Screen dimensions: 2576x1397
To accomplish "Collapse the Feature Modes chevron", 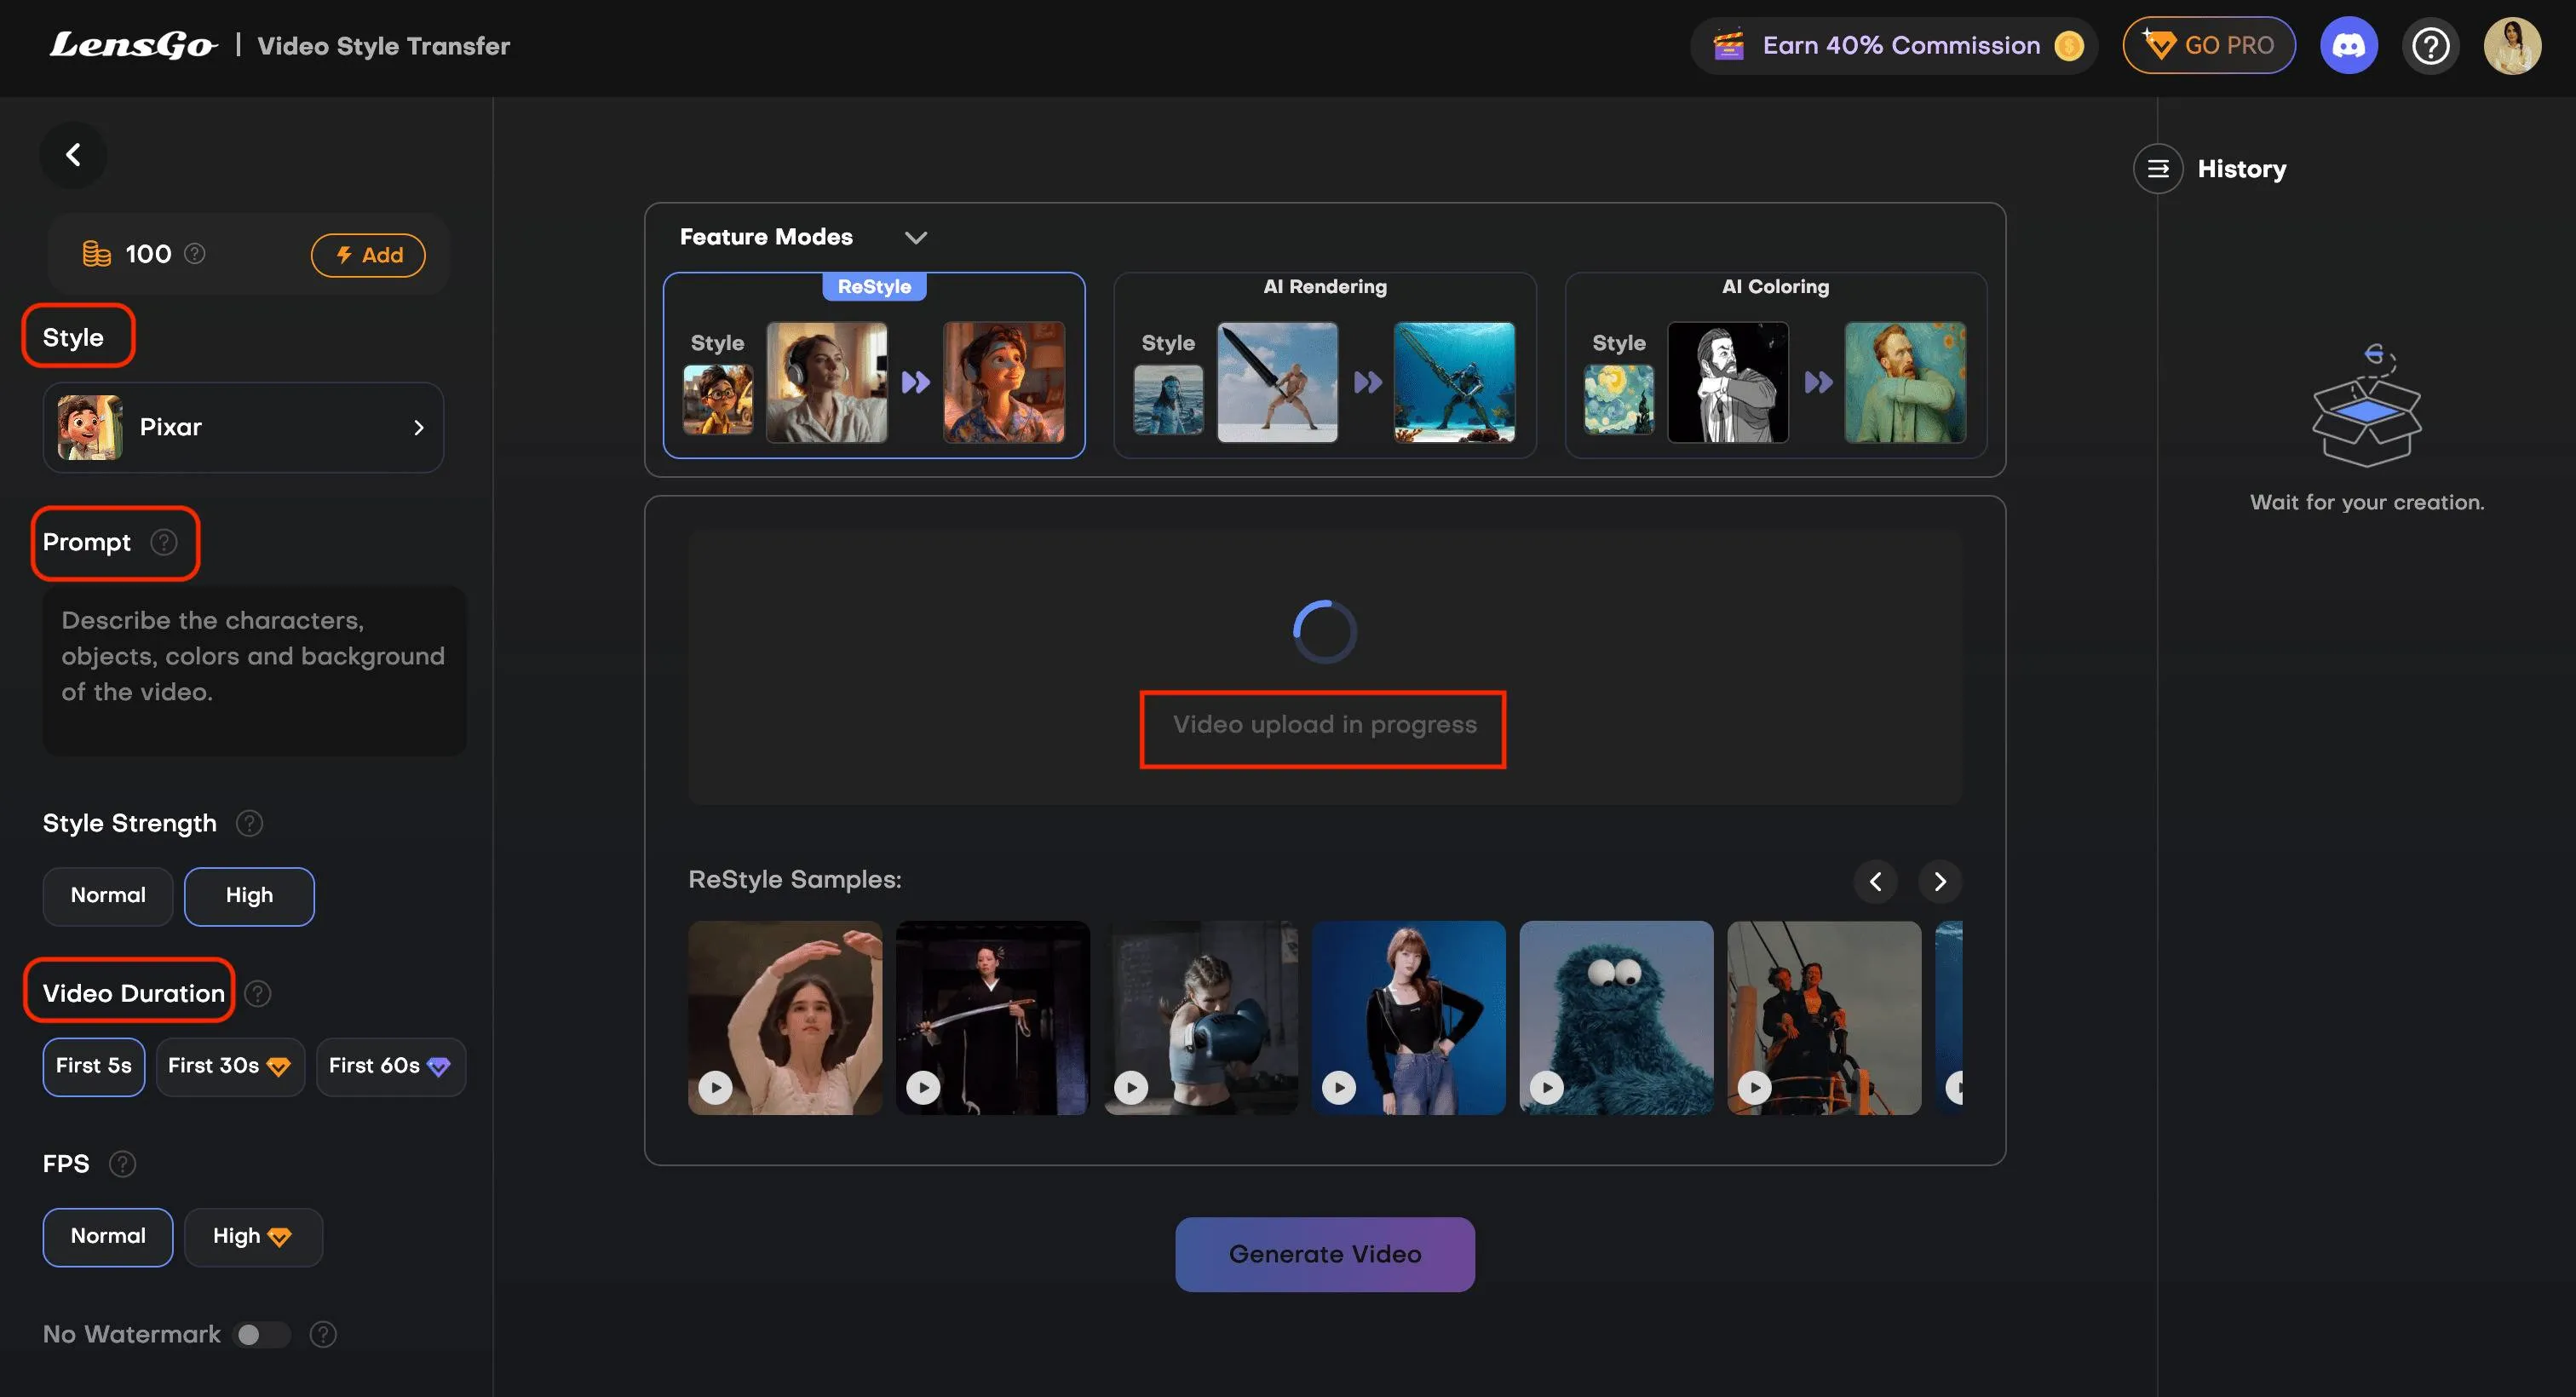I will tap(915, 238).
